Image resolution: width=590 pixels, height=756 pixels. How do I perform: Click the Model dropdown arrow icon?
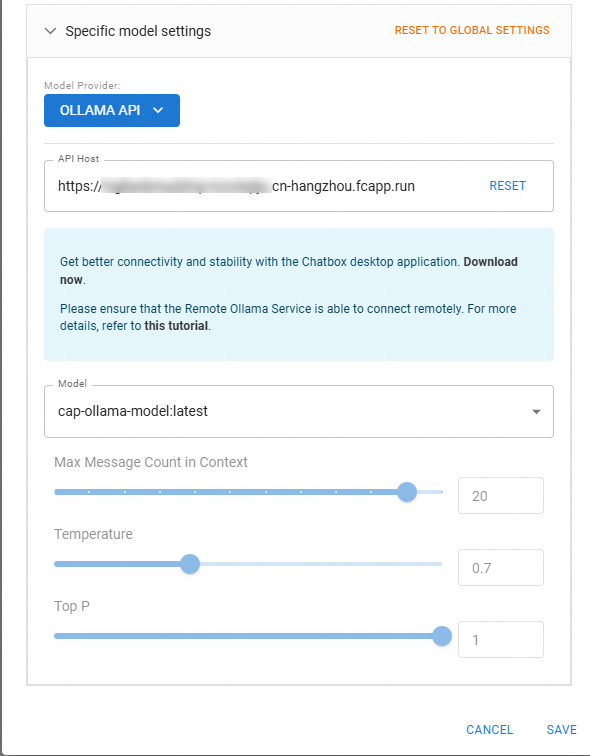[536, 412]
